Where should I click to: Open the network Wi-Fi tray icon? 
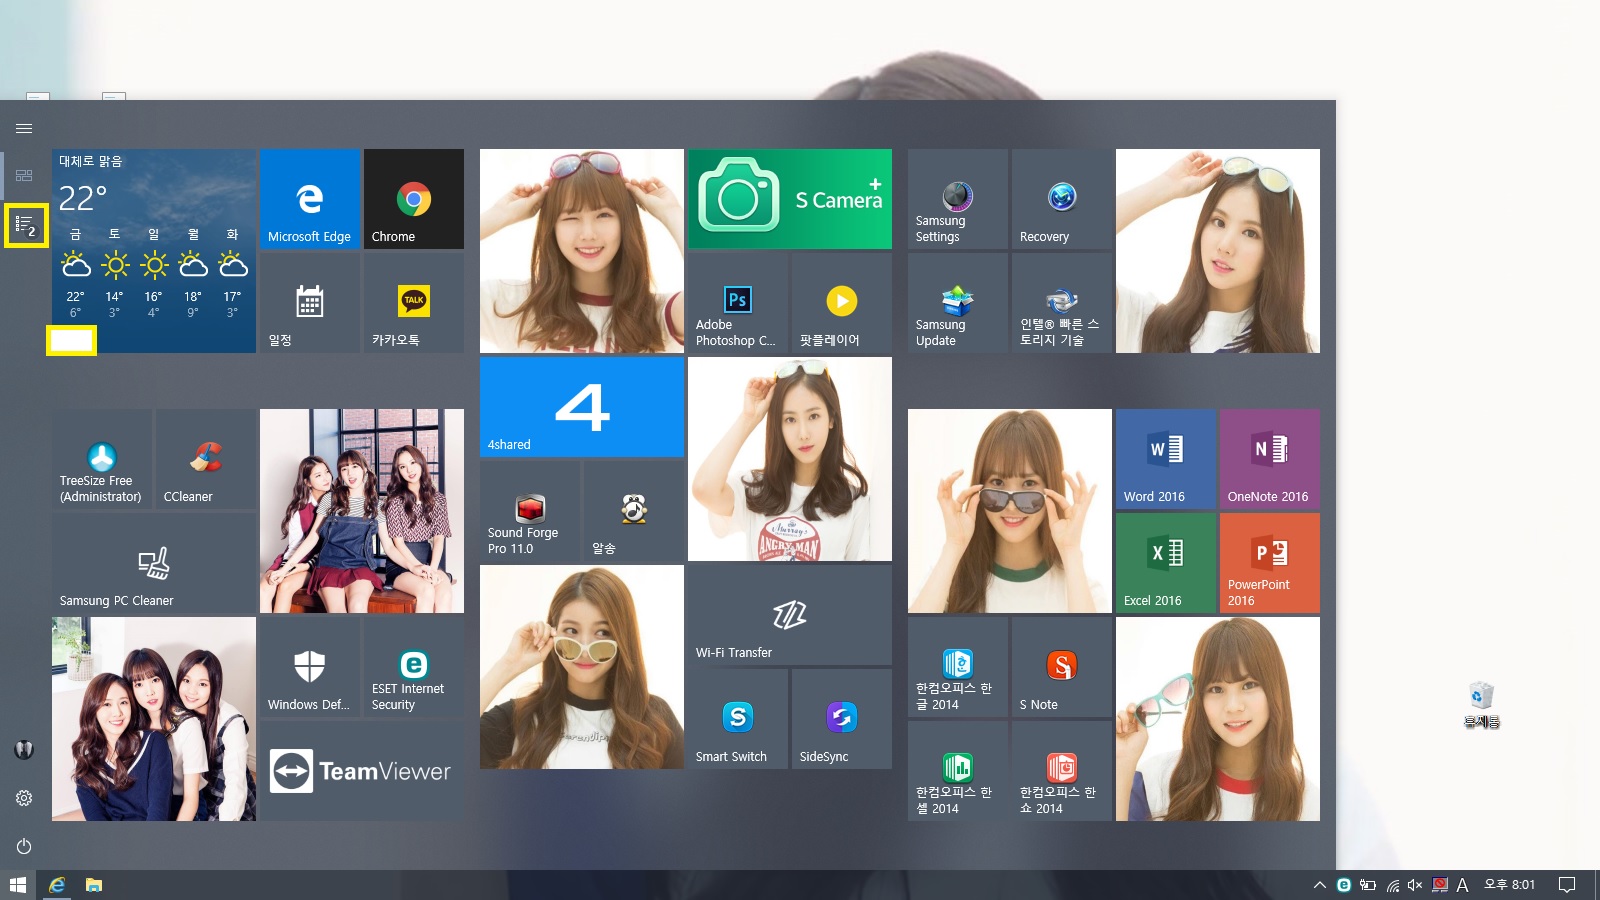(1392, 885)
